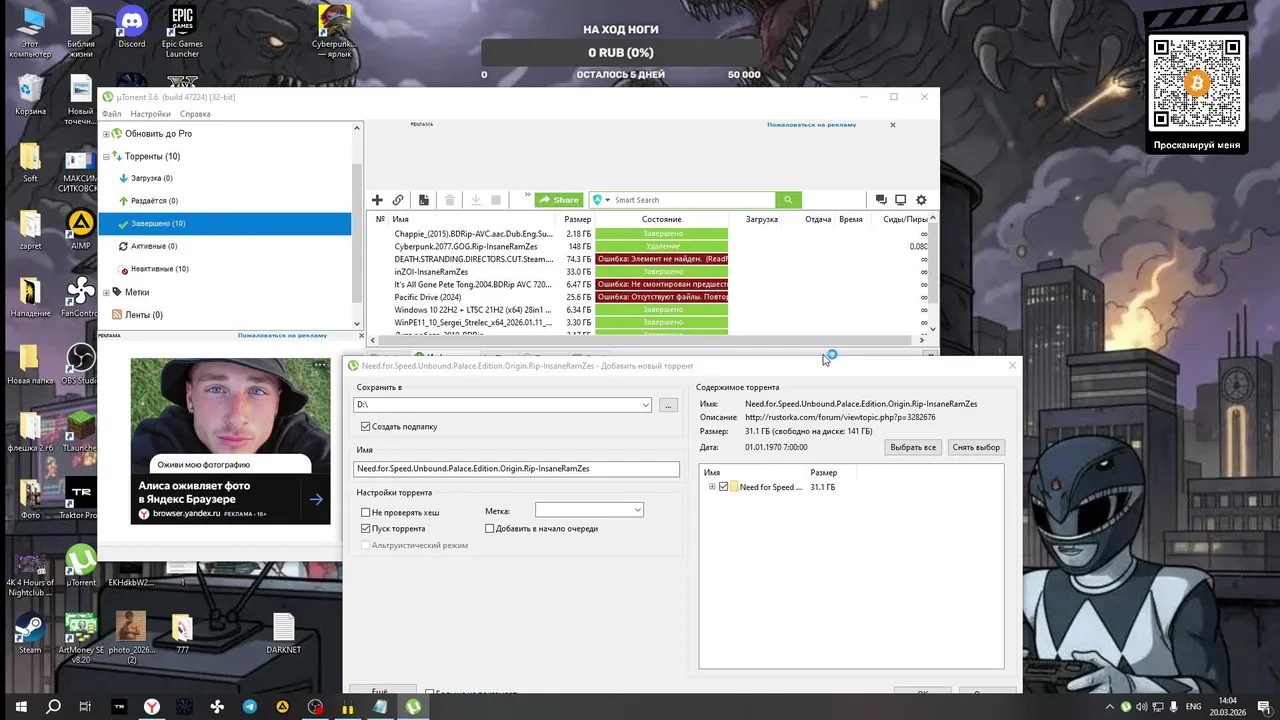Open the Настройки menu
Image resolution: width=1280 pixels, height=720 pixels.
pyautogui.click(x=150, y=114)
